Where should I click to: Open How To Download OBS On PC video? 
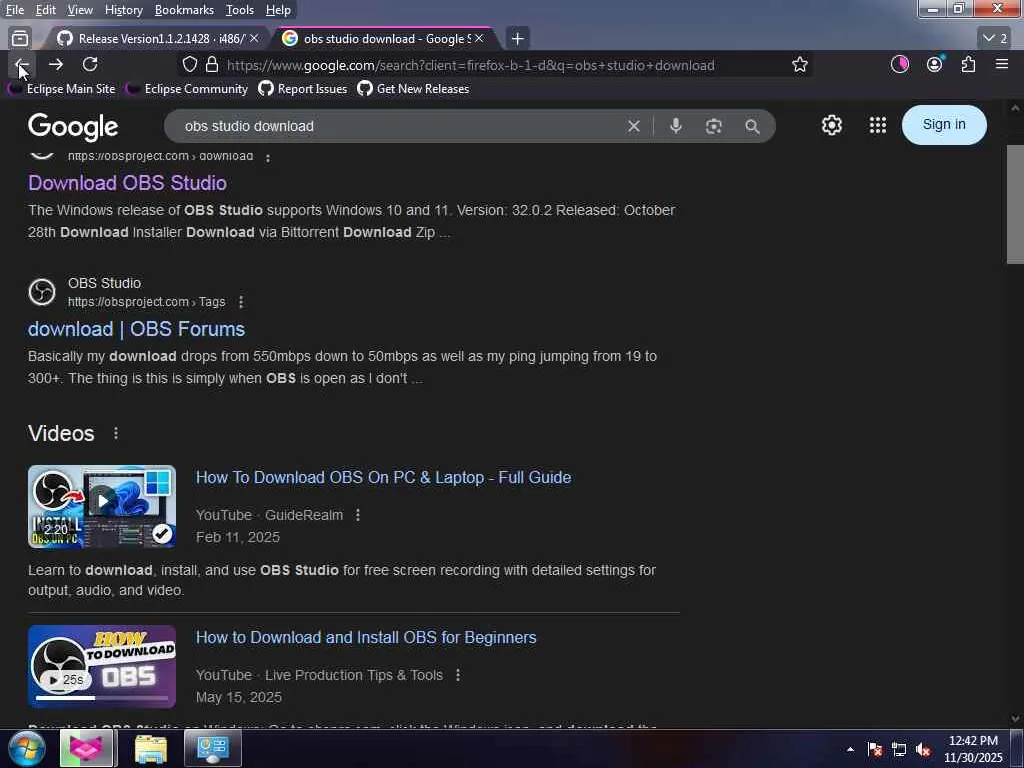click(x=383, y=477)
